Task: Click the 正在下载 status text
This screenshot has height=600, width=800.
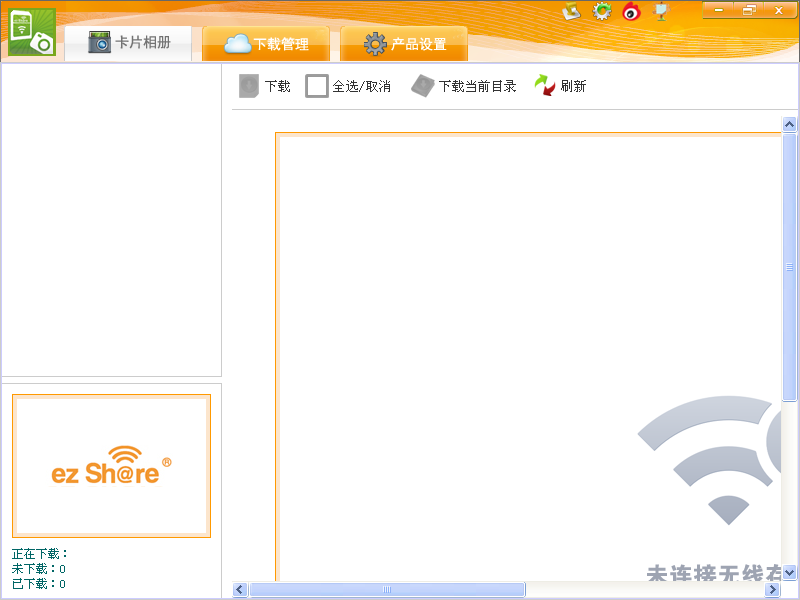Action: 40,554
